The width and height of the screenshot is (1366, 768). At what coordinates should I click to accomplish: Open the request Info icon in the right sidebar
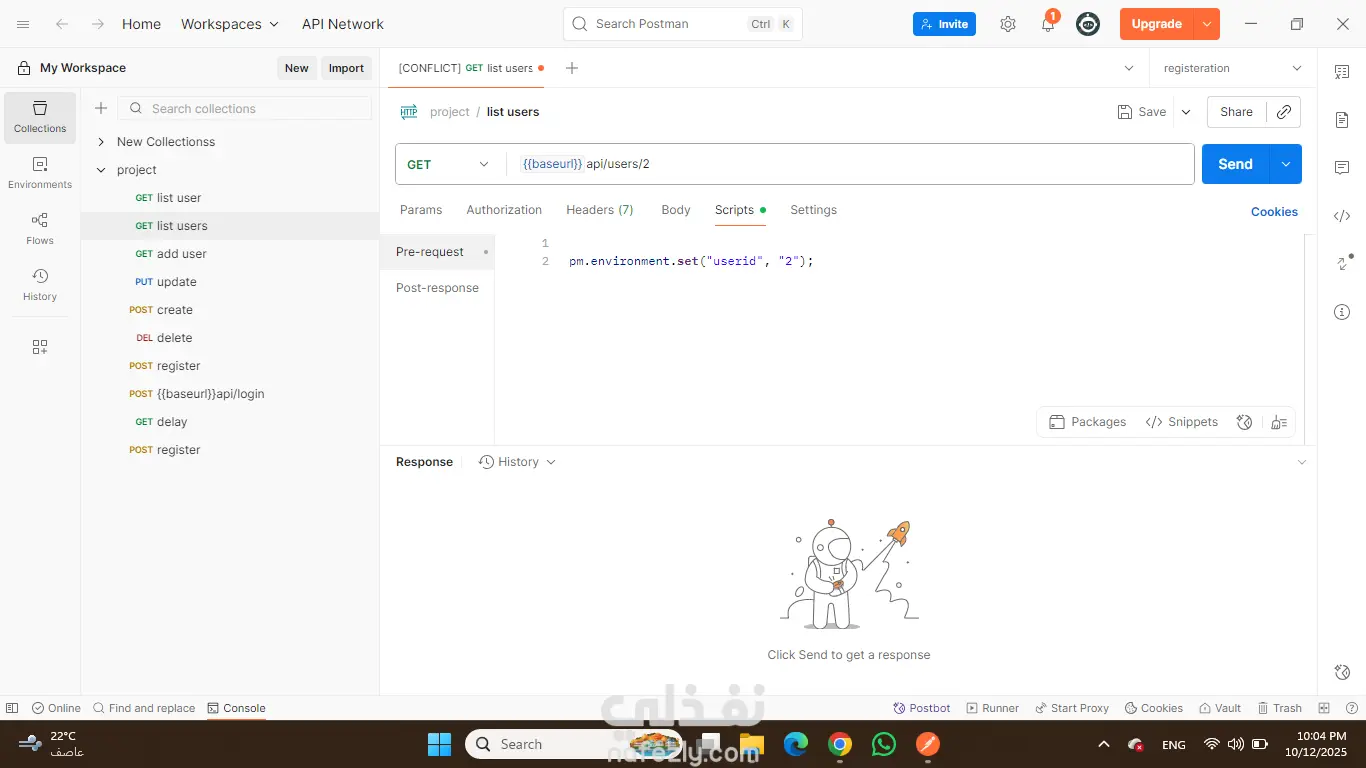point(1342,312)
